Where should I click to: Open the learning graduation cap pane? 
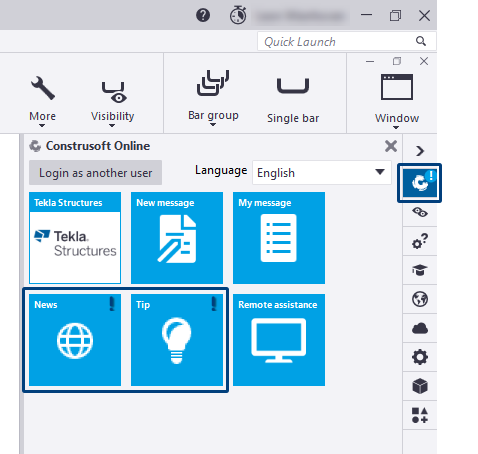[420, 270]
